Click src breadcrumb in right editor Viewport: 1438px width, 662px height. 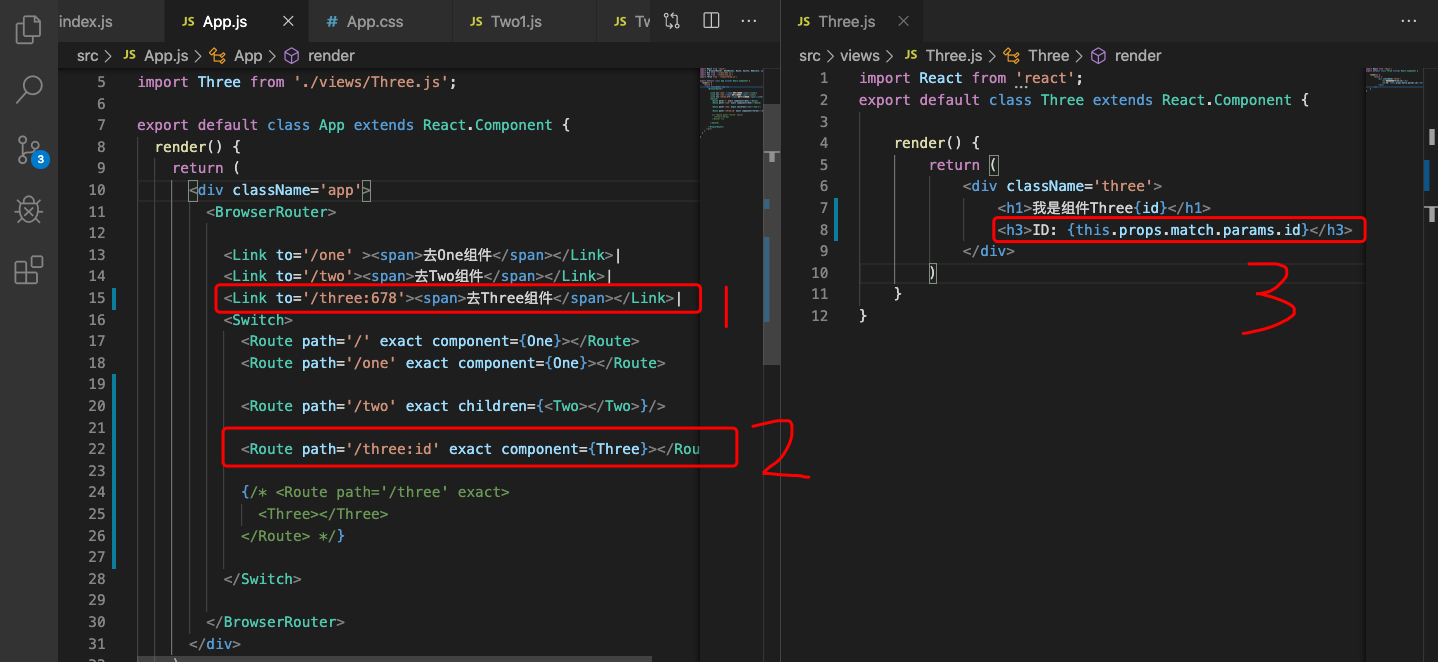click(810, 56)
